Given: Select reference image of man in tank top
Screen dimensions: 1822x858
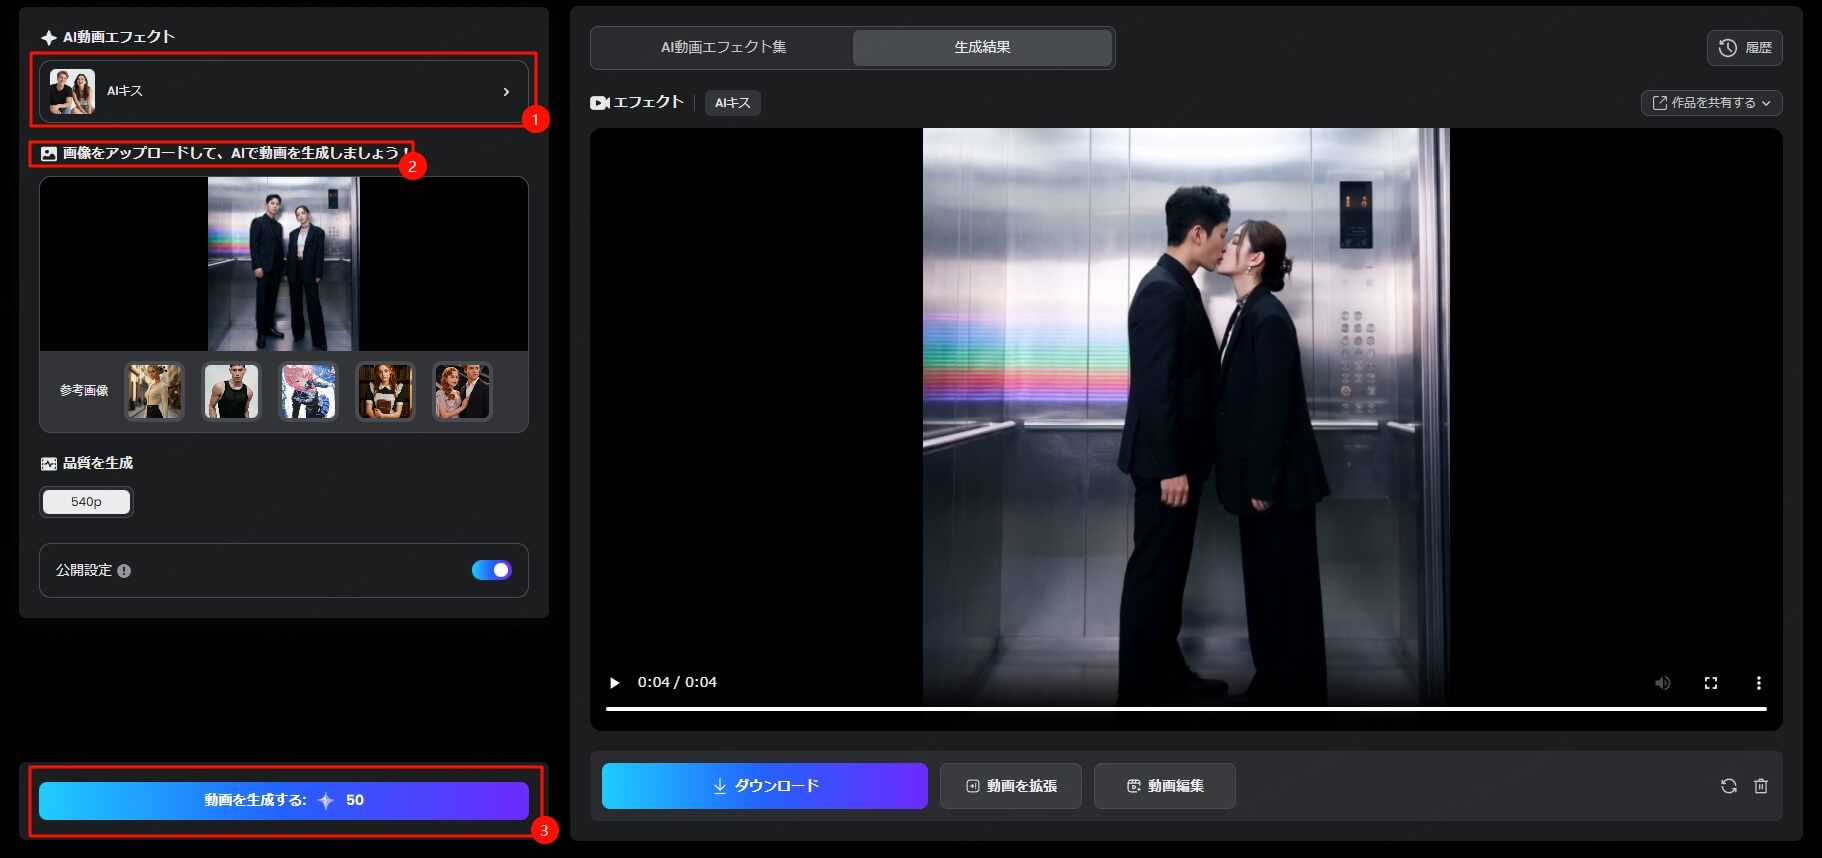Looking at the screenshot, I should pos(231,391).
